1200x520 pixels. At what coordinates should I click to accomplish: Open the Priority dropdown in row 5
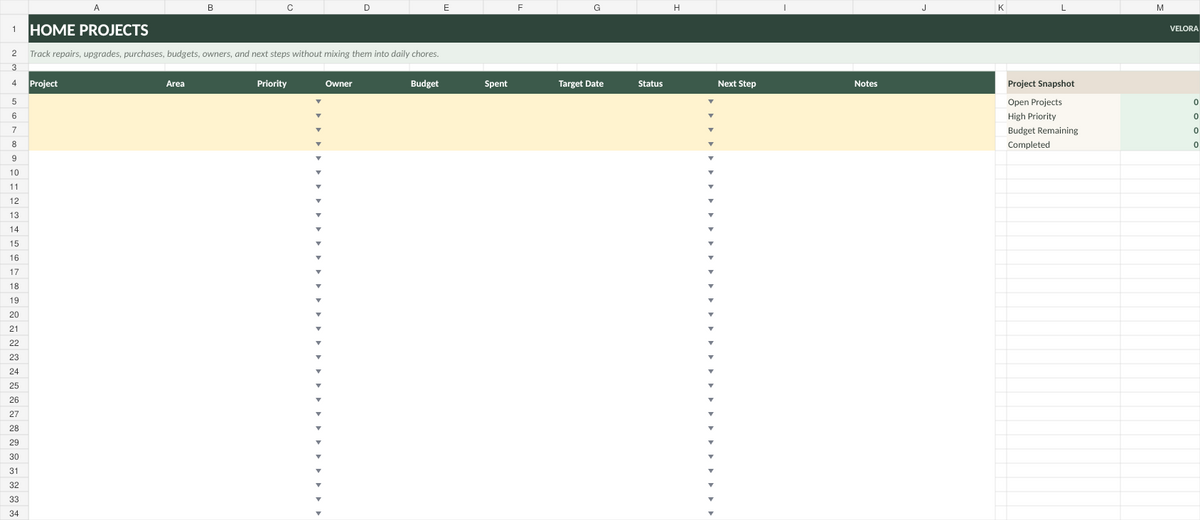[318, 102]
